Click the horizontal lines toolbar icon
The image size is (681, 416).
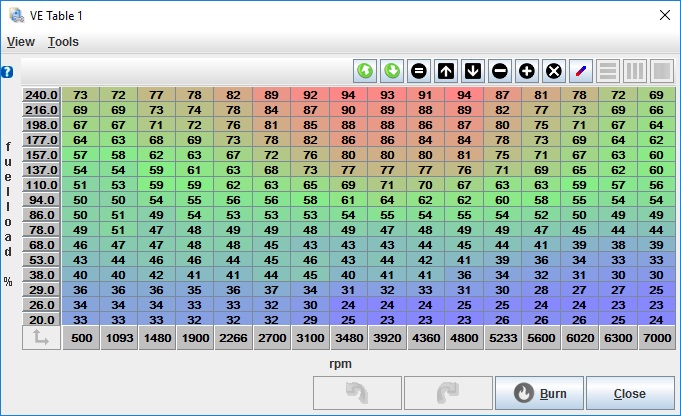608,71
